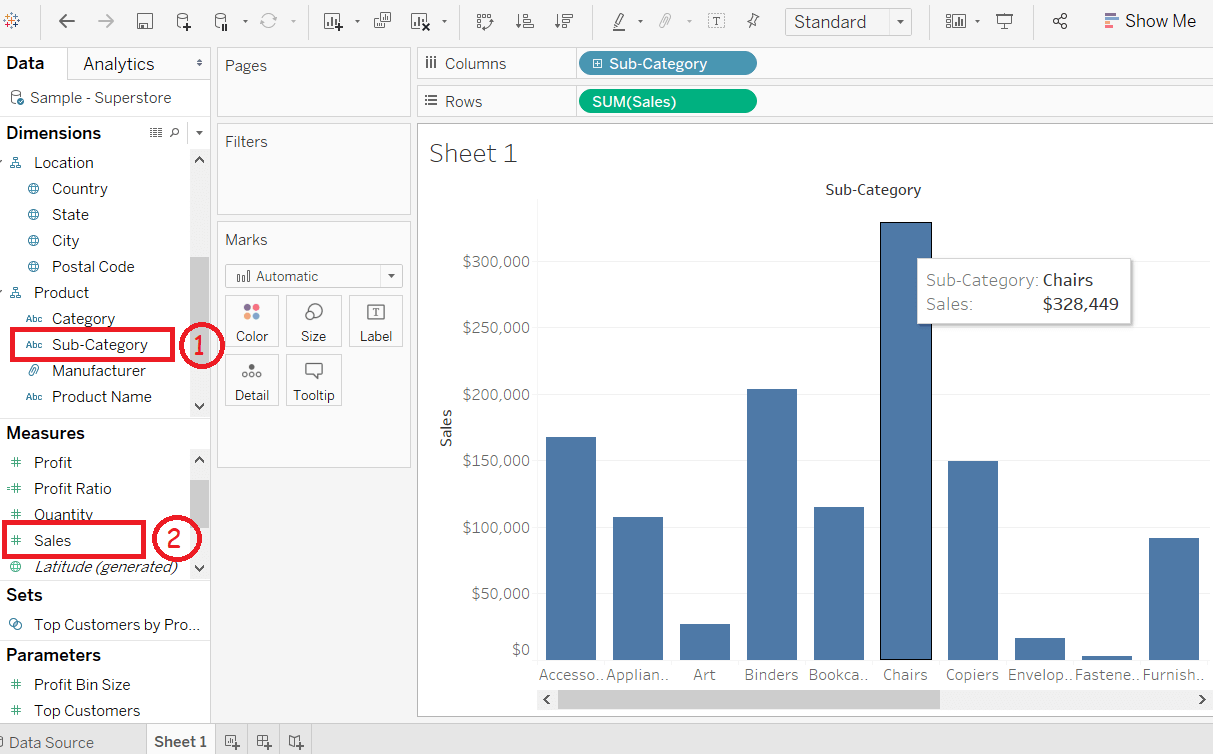Expand the Sub-Category pill plus sign

[598, 64]
